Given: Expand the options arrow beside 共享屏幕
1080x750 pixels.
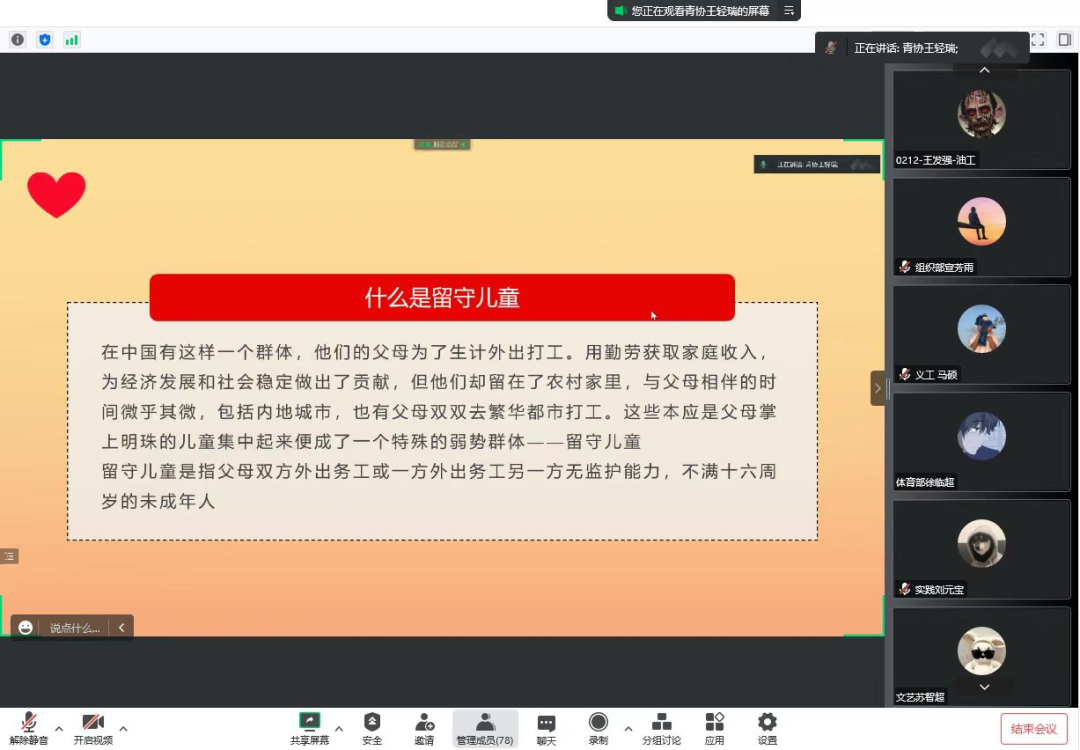Looking at the screenshot, I should (x=339, y=728).
